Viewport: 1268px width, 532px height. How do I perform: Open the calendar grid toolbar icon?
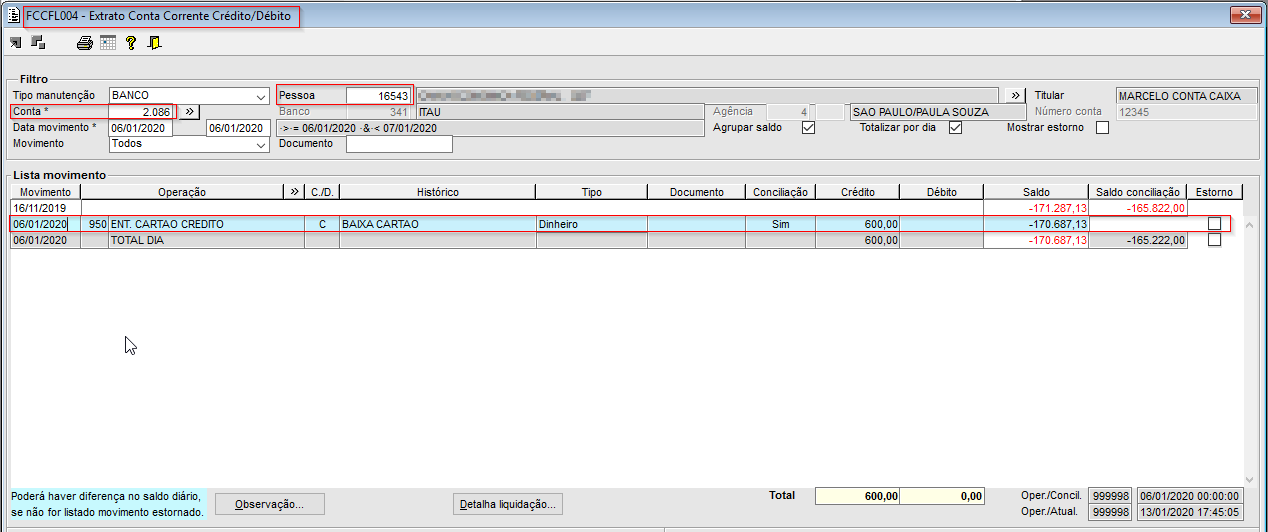tap(108, 43)
